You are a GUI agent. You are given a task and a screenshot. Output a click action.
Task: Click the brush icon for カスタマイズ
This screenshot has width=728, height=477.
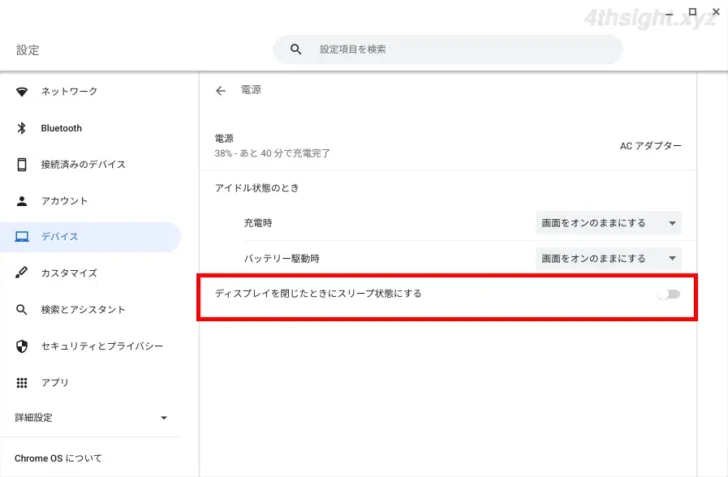[x=21, y=273]
